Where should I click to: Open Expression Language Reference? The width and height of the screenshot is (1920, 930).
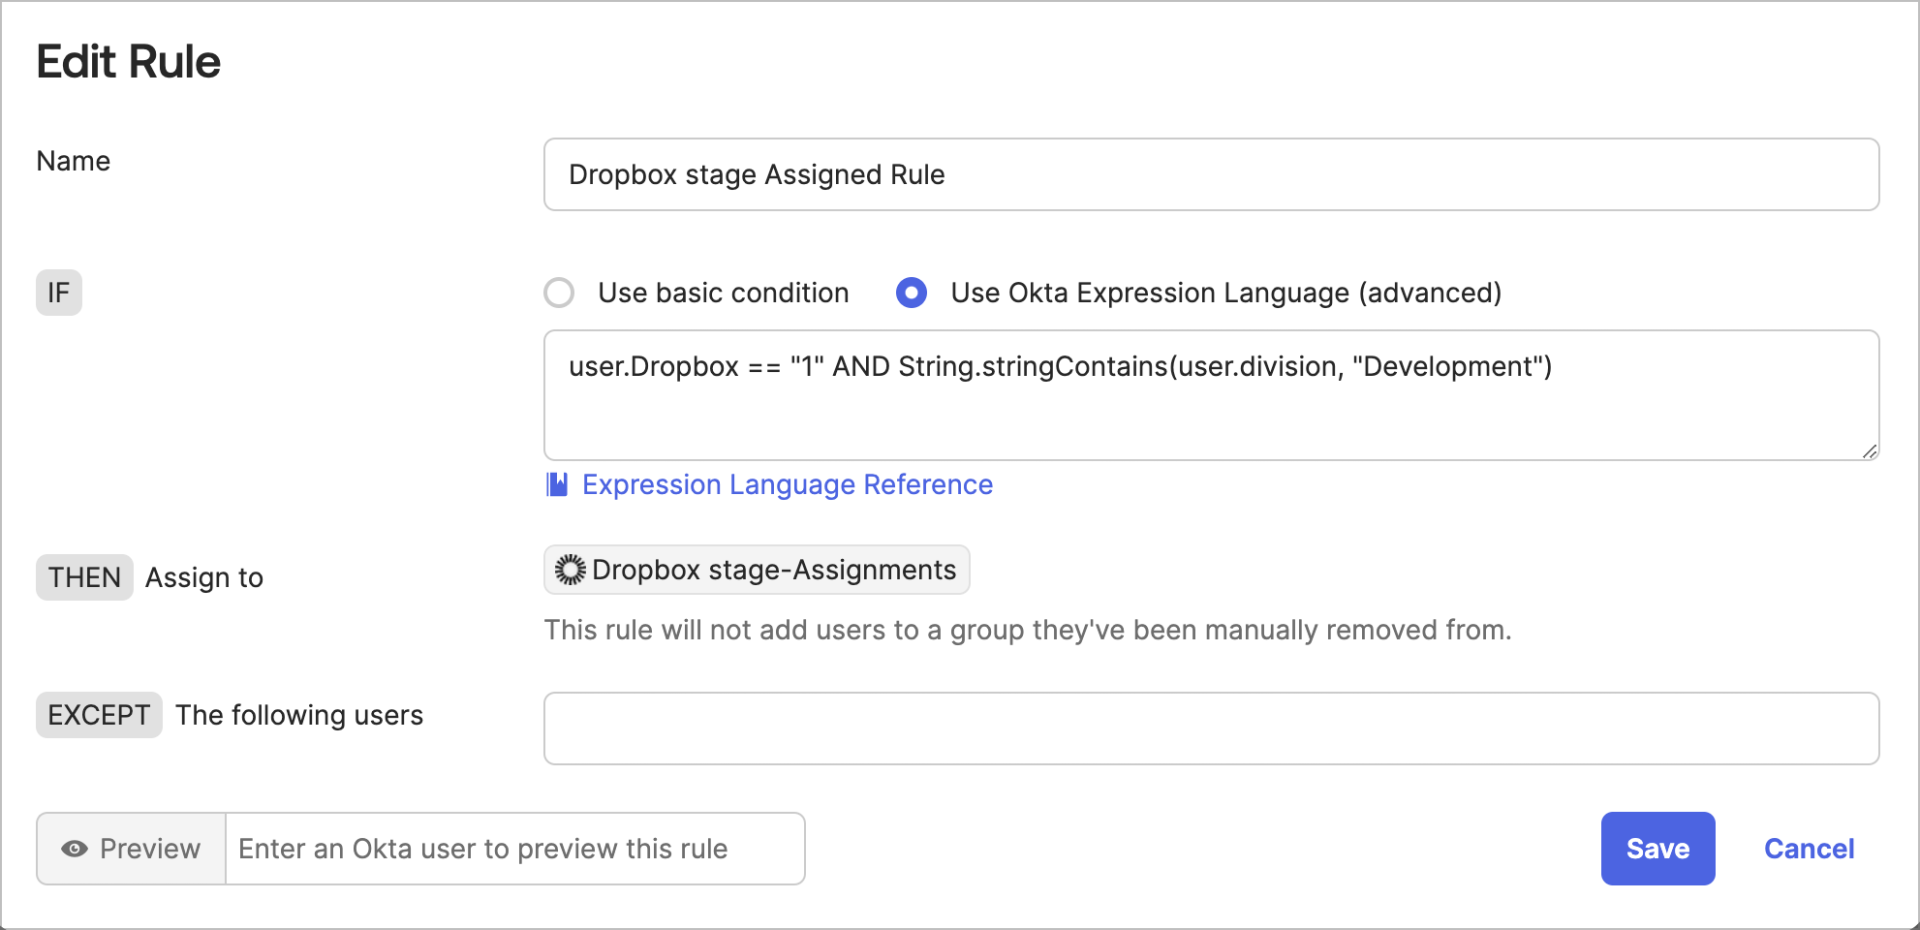click(786, 484)
